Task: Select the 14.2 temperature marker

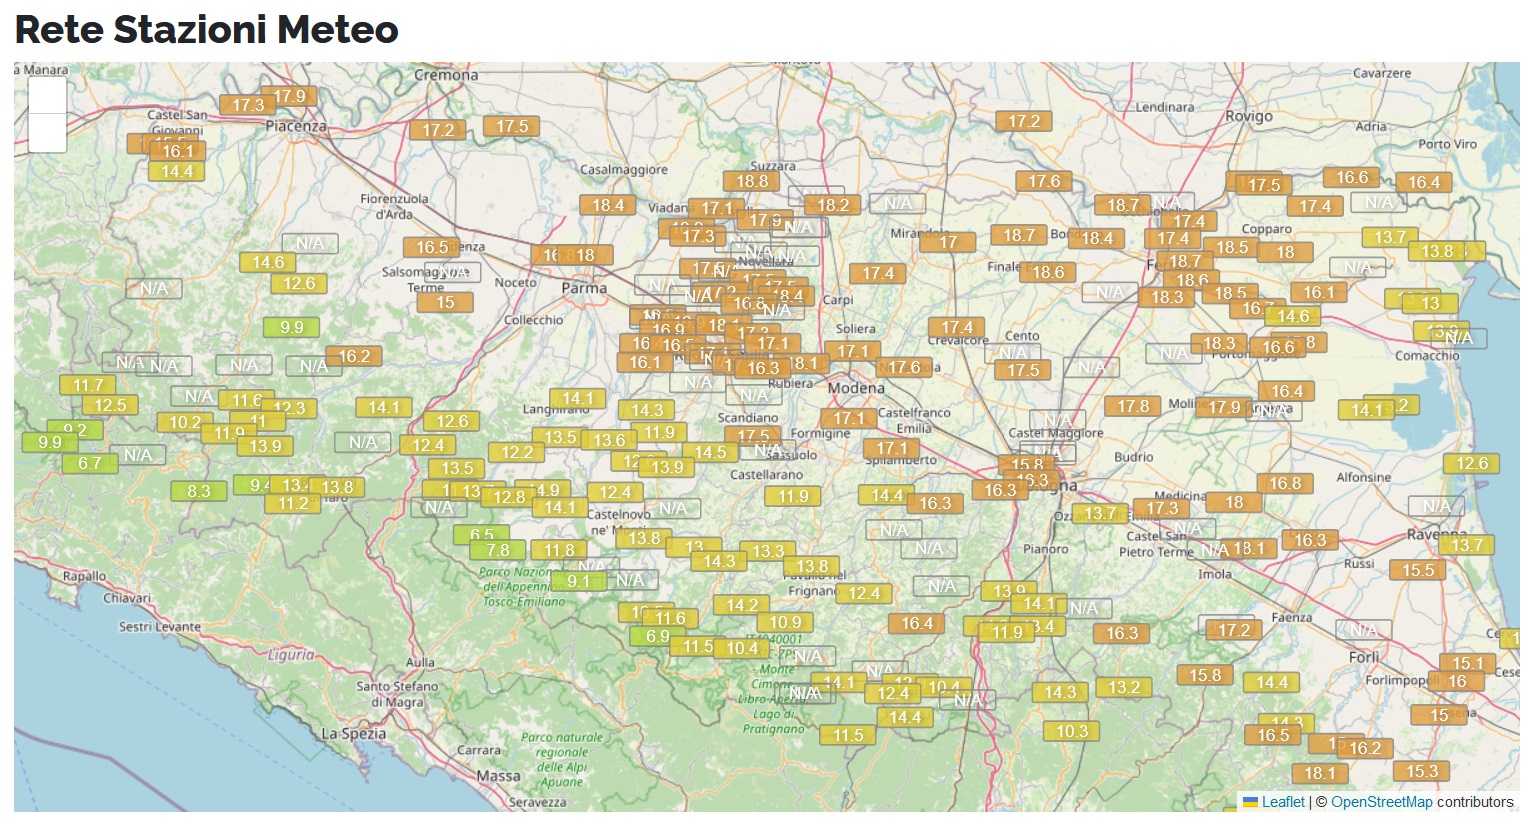Action: tap(741, 605)
